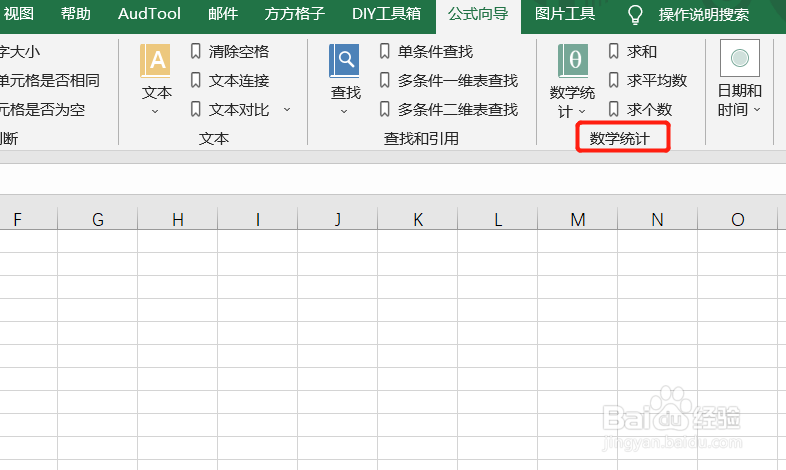Switch to the 帮助 ribbon tab
This screenshot has height=470, width=786.
76,14
